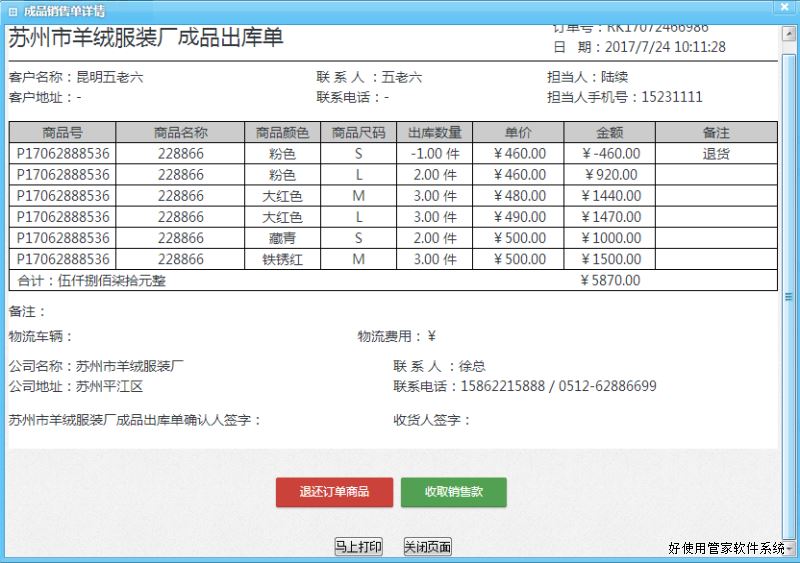Click the window icon in the title bar
Image resolution: width=800 pixels, height=563 pixels.
(x=12, y=11)
